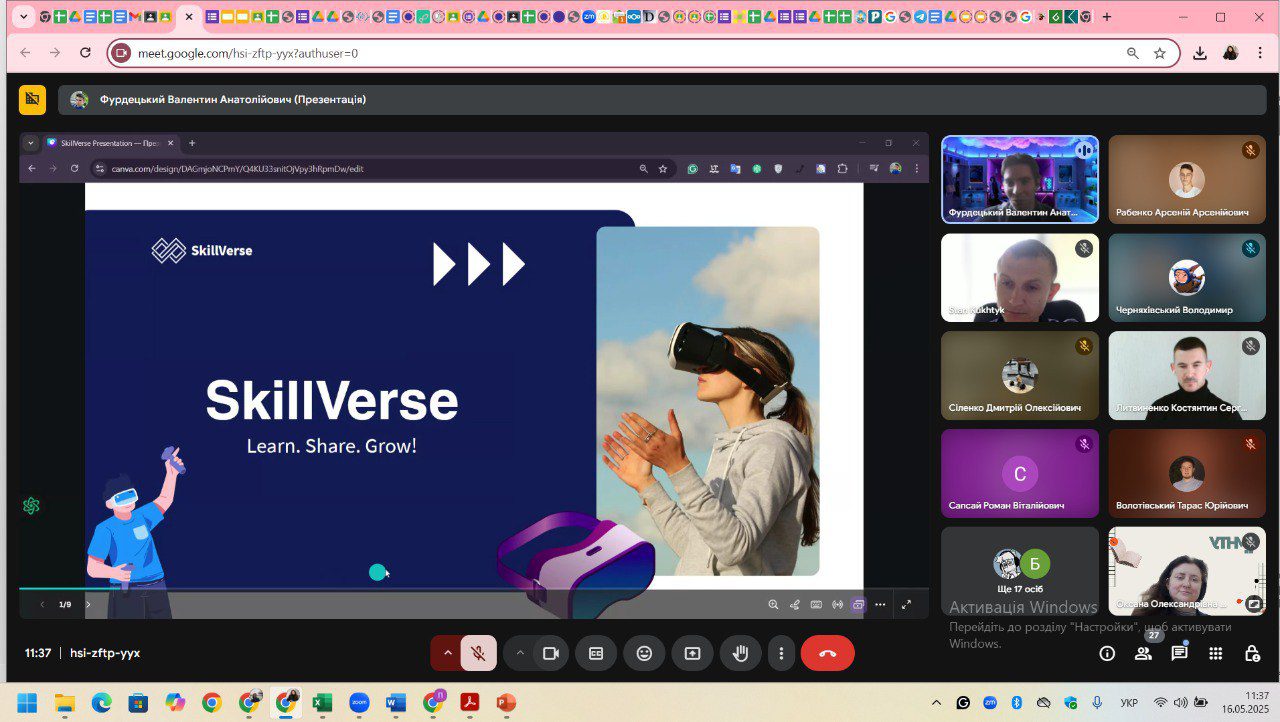
Task: Show hidden tray icons chevron
Action: tap(936, 703)
